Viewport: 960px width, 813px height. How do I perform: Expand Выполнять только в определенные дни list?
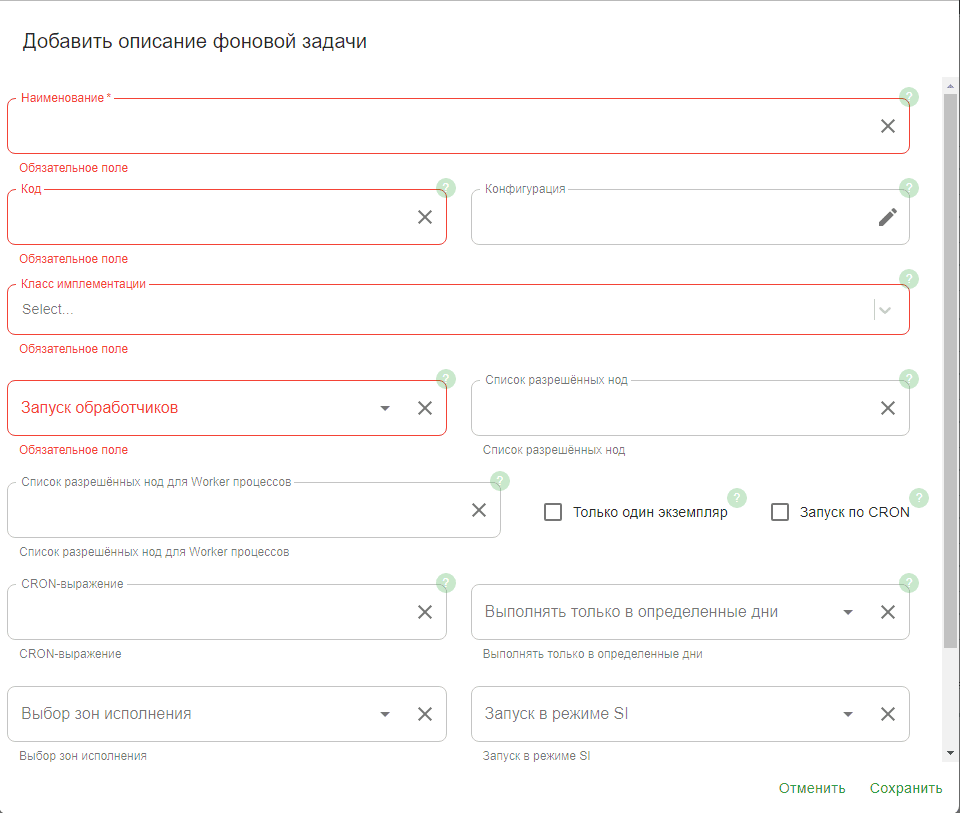click(x=848, y=612)
